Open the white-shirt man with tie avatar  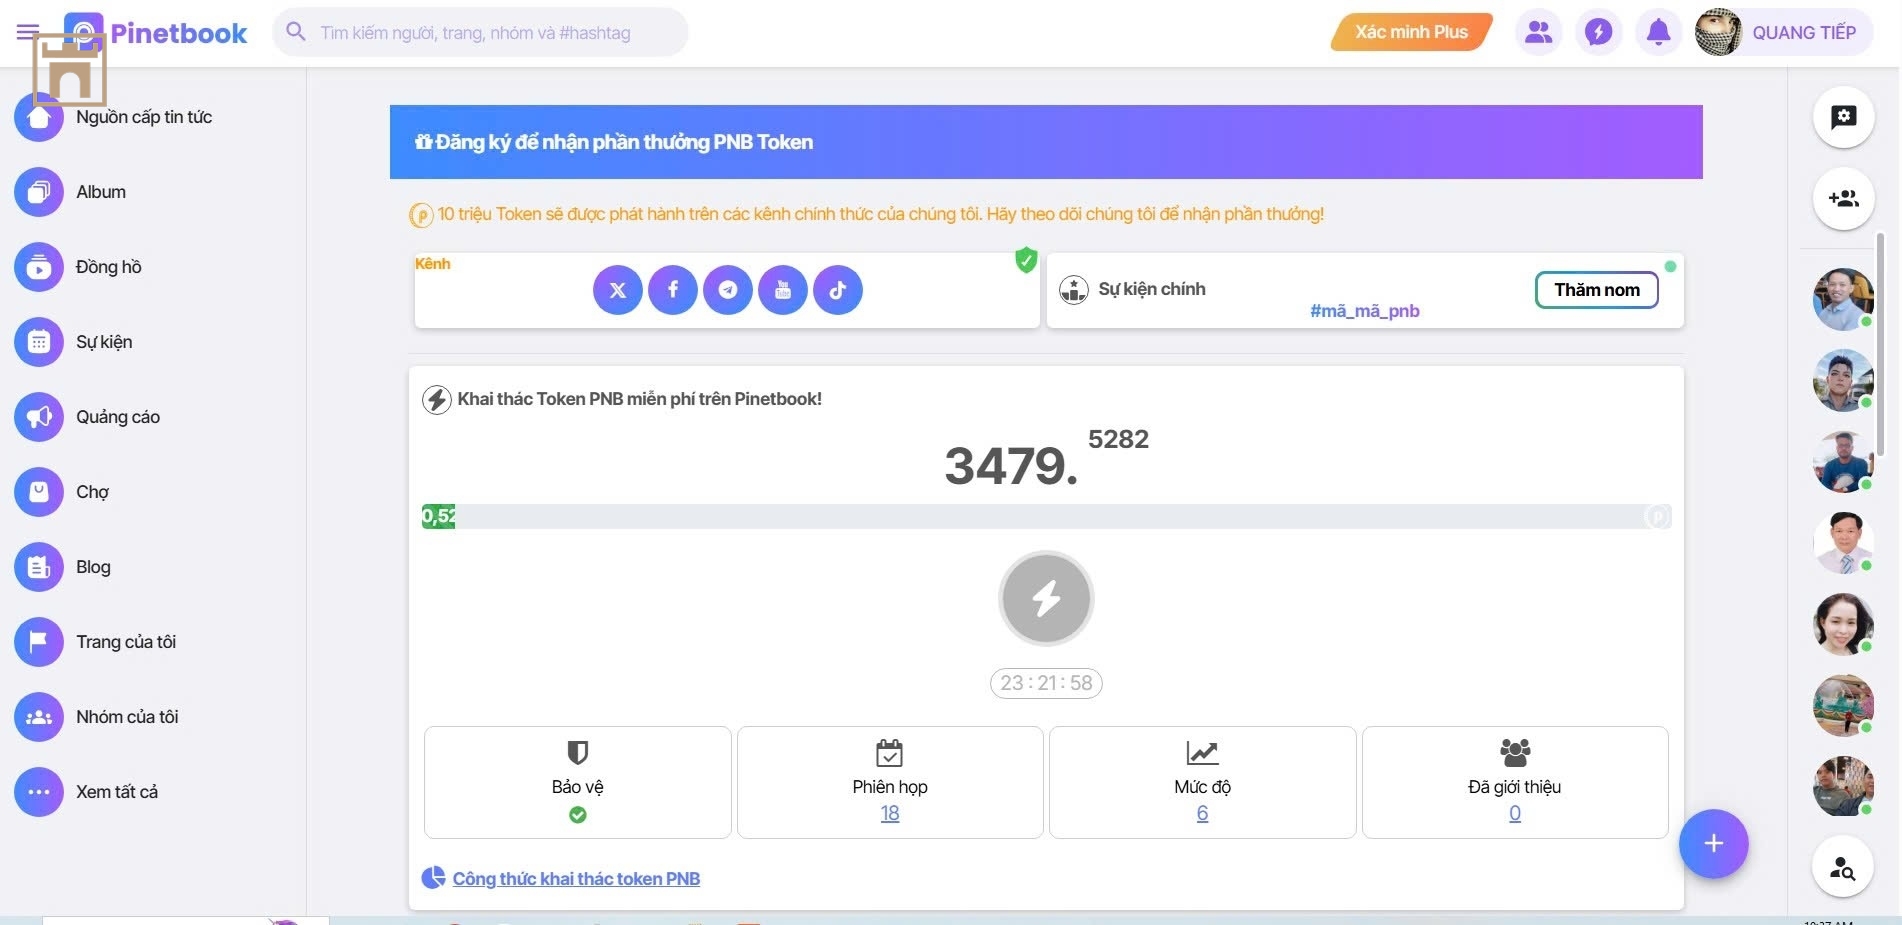pos(1843,543)
